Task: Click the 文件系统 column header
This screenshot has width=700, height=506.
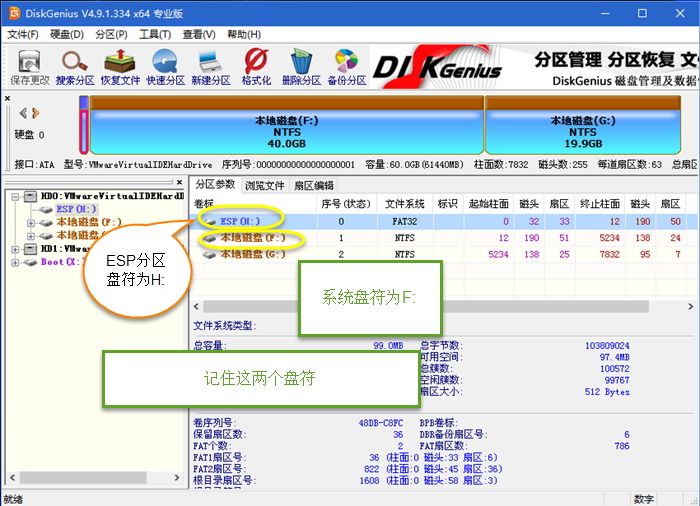Action: point(404,204)
